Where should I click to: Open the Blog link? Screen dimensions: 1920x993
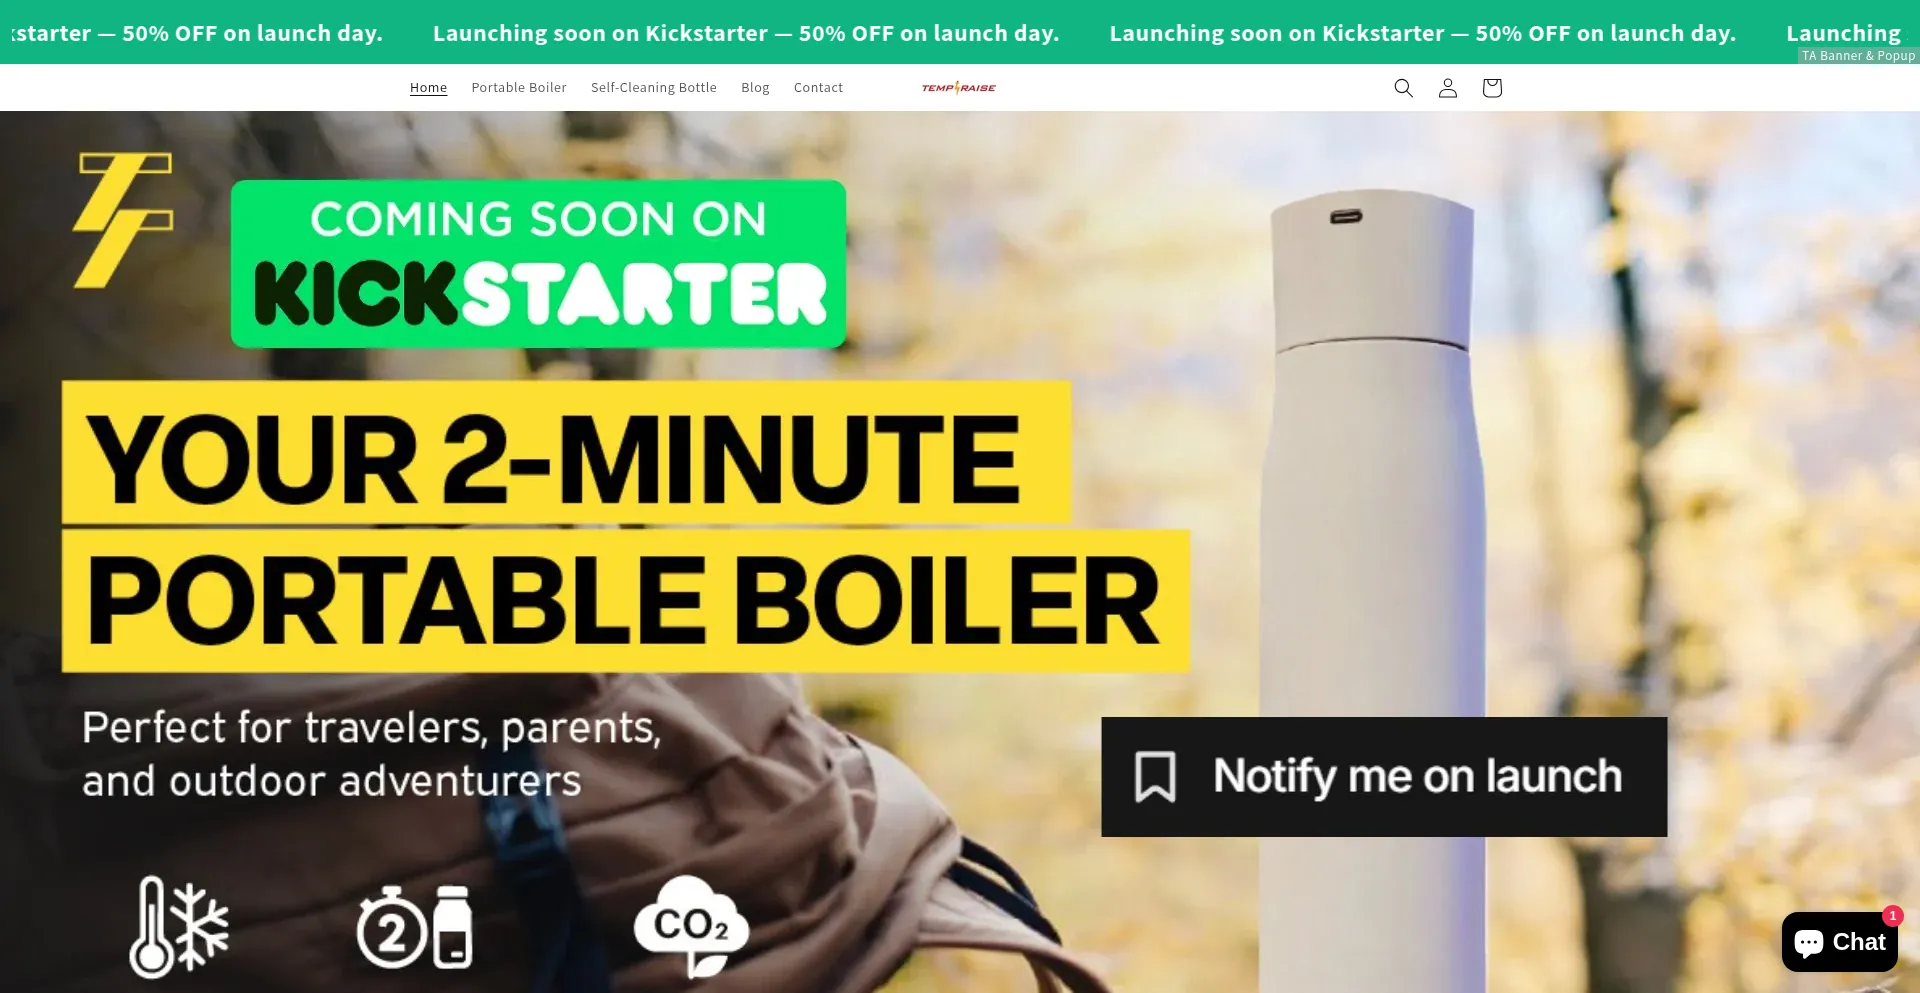click(x=755, y=88)
